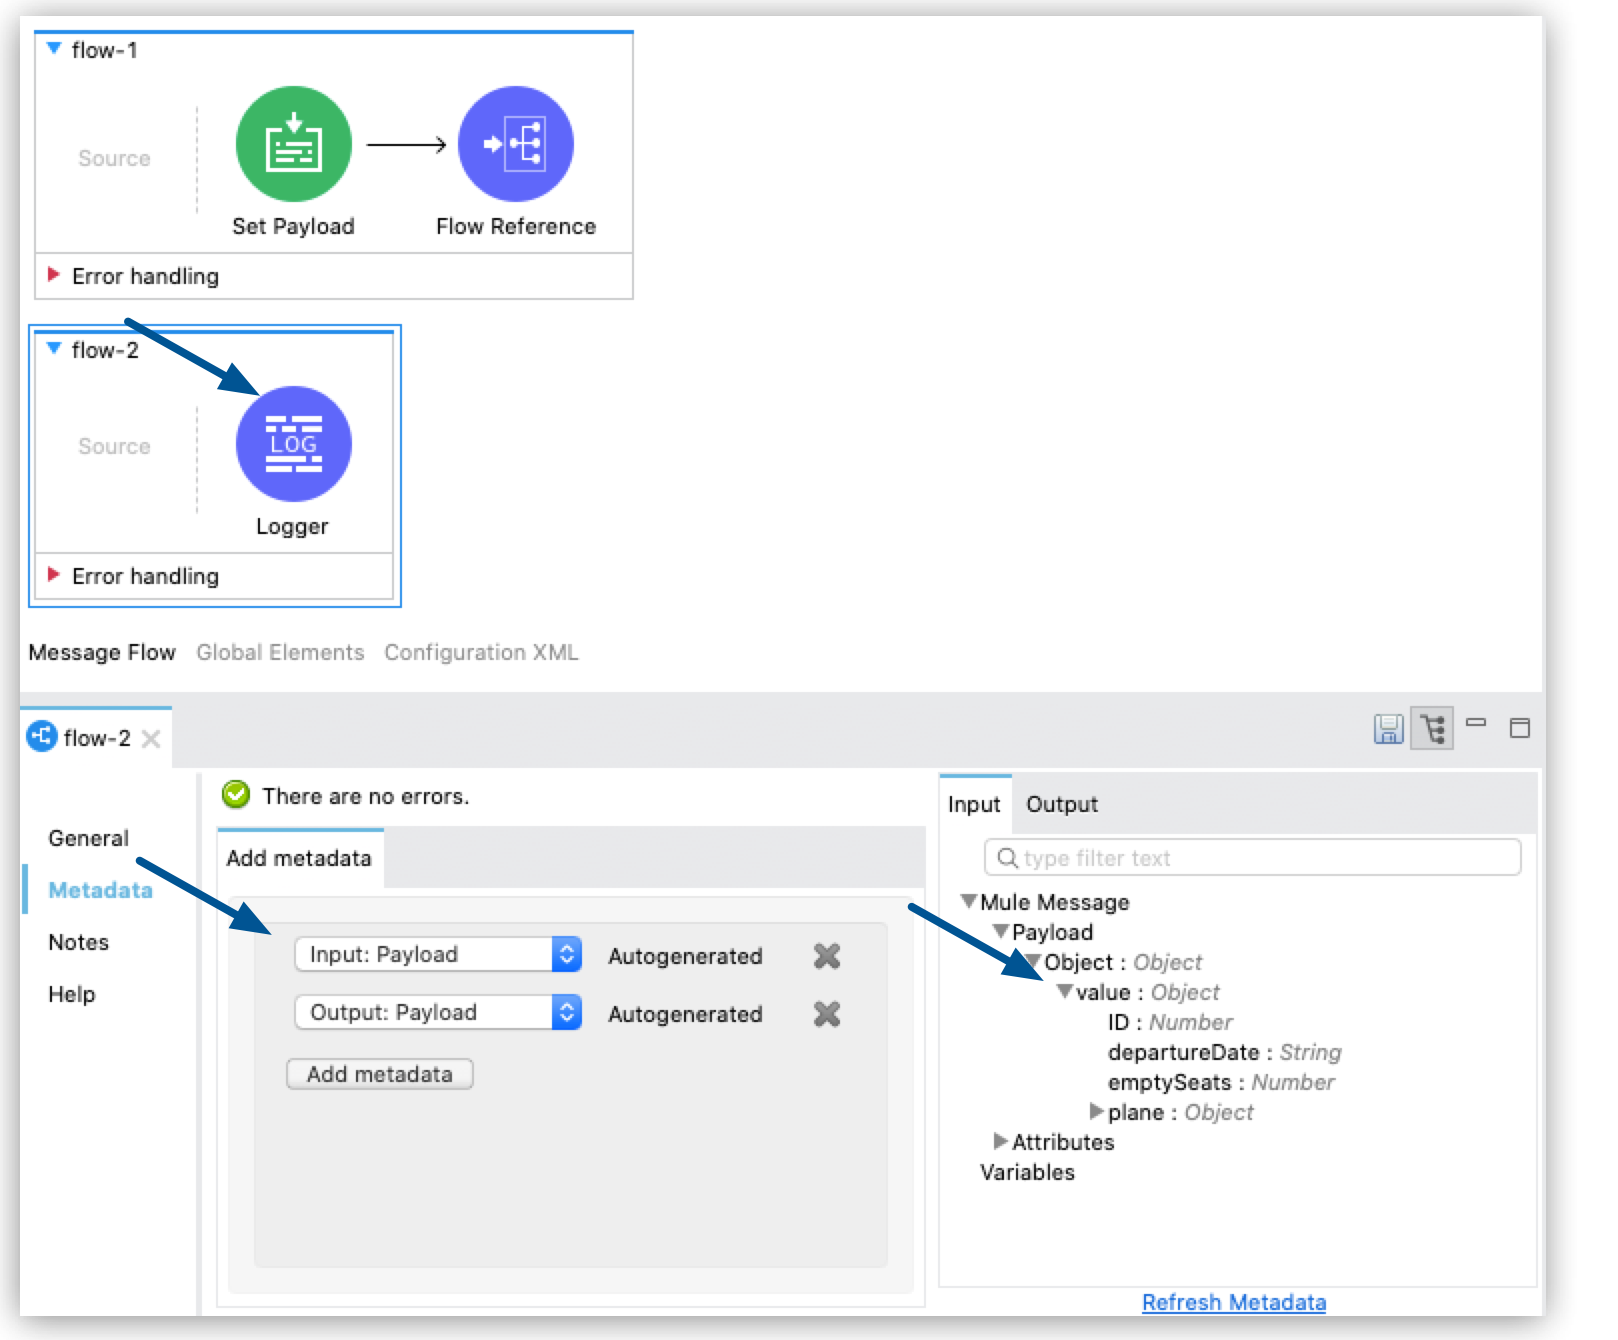Delete the Output: Payload metadata entry
Screen dimensions: 1618x1340
(x=826, y=1014)
